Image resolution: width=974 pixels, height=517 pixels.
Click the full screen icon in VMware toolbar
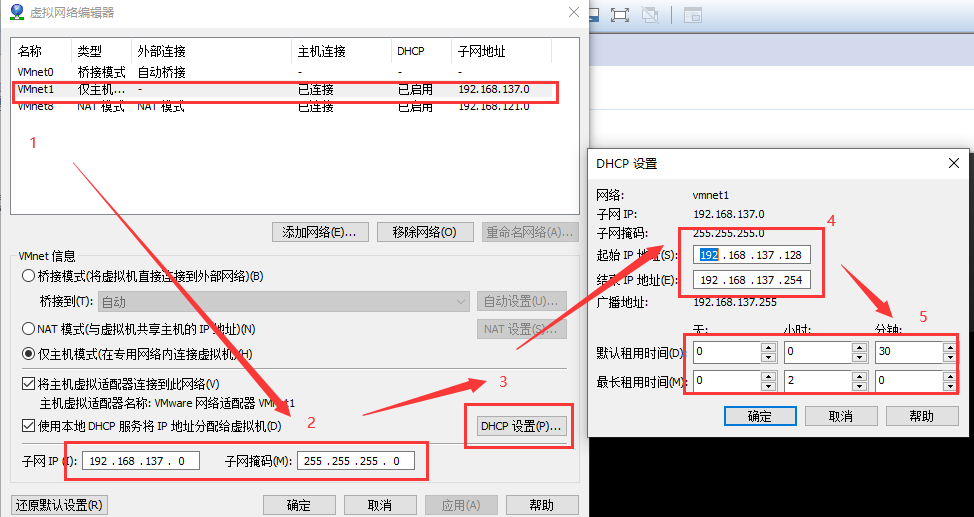tap(619, 15)
